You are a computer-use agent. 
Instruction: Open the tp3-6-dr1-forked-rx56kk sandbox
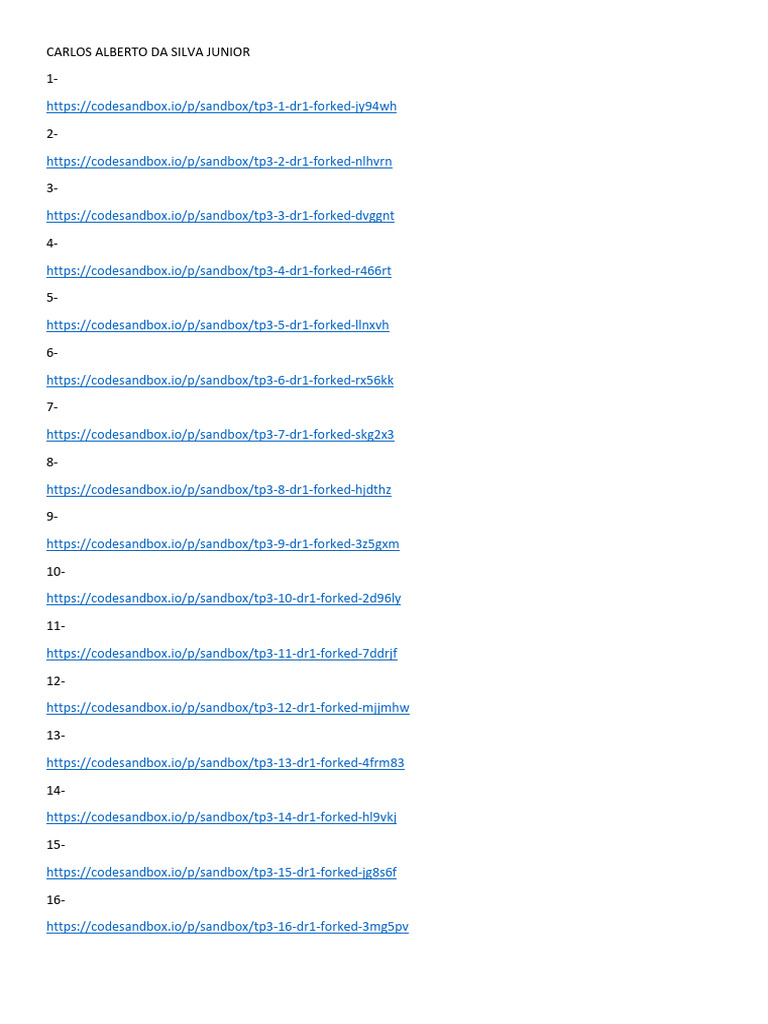pos(220,380)
